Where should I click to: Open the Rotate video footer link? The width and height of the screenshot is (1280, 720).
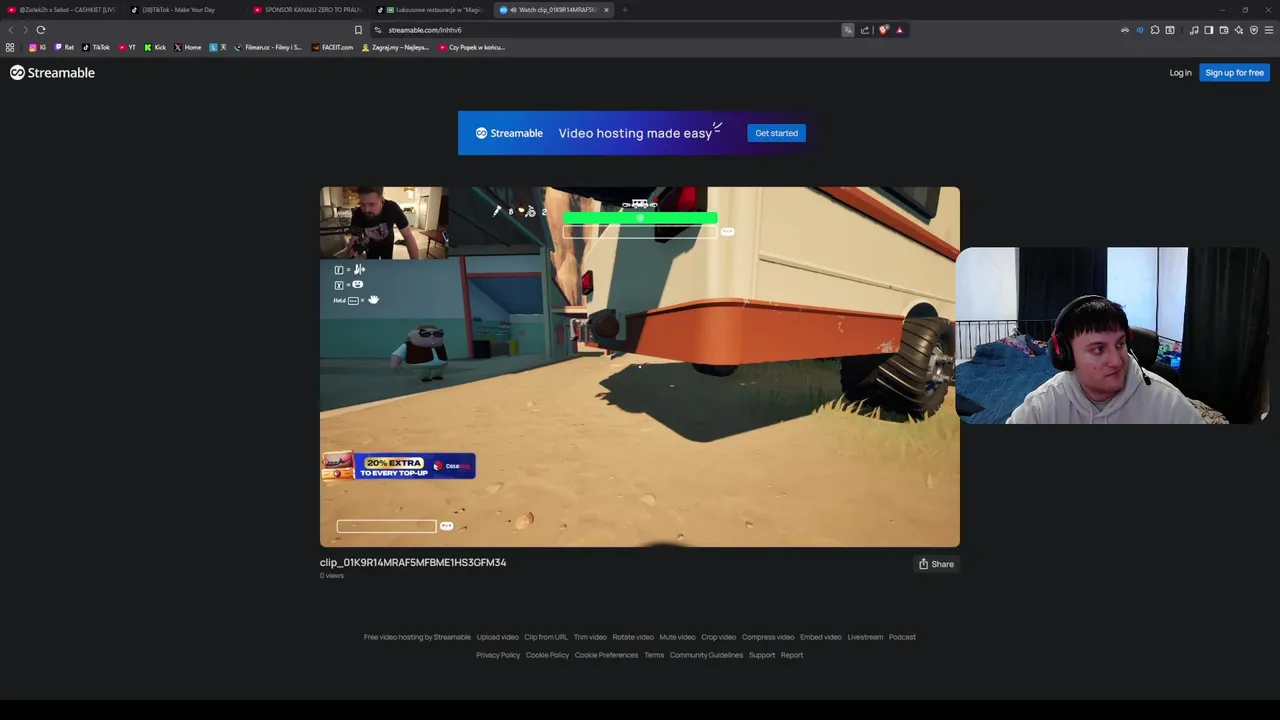[x=633, y=637]
